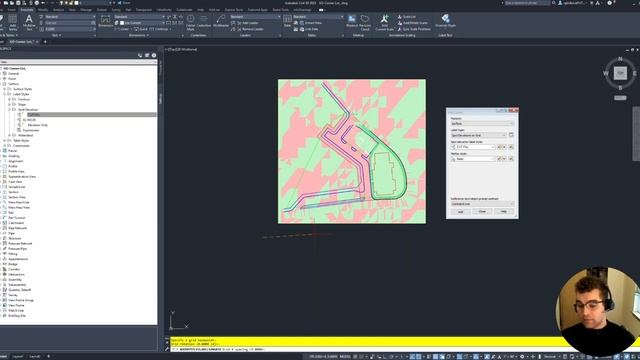Switch to the Layout1 tab
640x360 pixels.
click(x=18, y=356)
